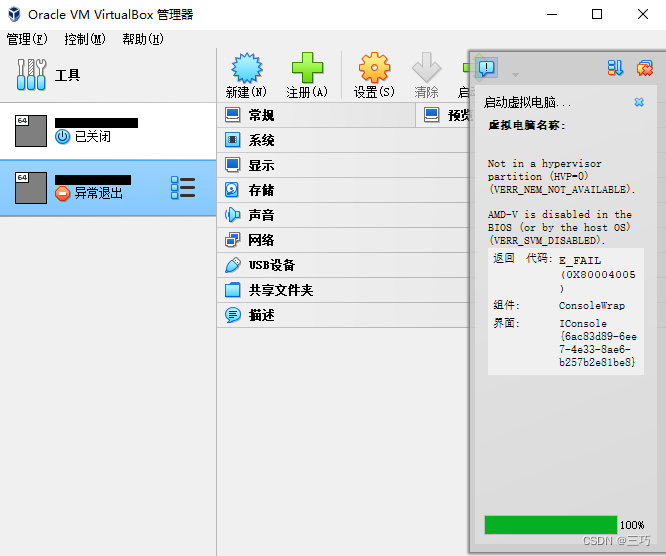Click the 虚拟电脑名称 label

(527, 125)
